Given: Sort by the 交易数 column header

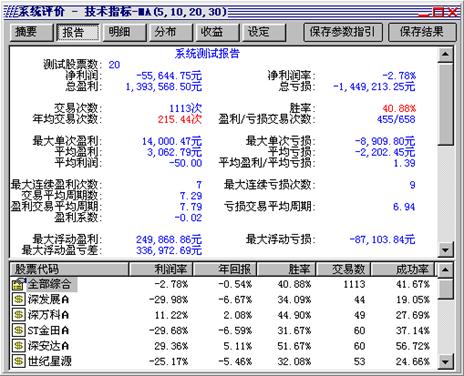Looking at the screenshot, I should tap(343, 269).
